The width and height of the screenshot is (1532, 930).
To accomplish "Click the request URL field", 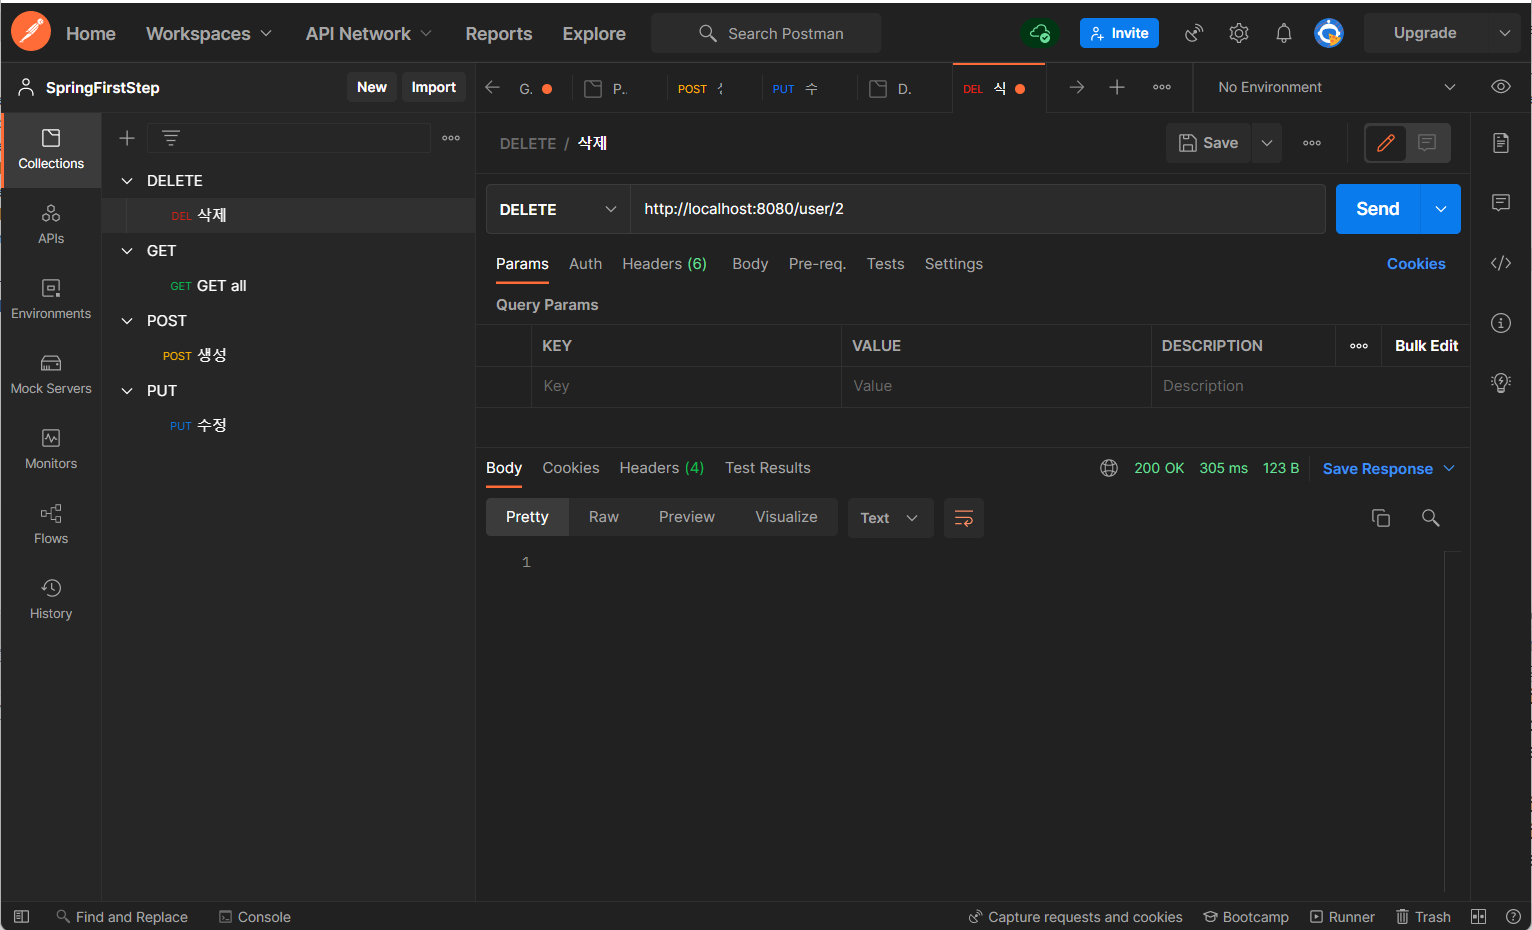I will pyautogui.click(x=978, y=209).
